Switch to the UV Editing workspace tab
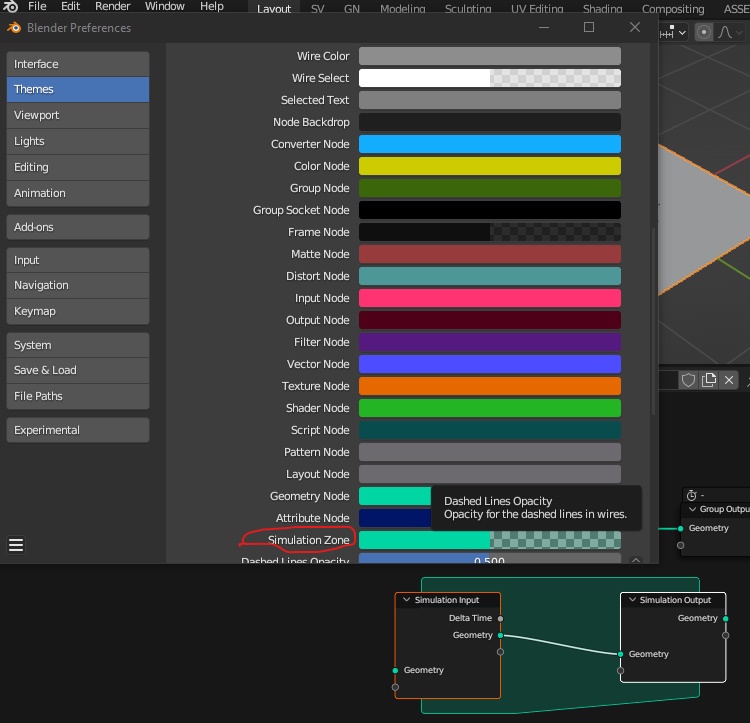This screenshot has height=723, width=750. 537,9
